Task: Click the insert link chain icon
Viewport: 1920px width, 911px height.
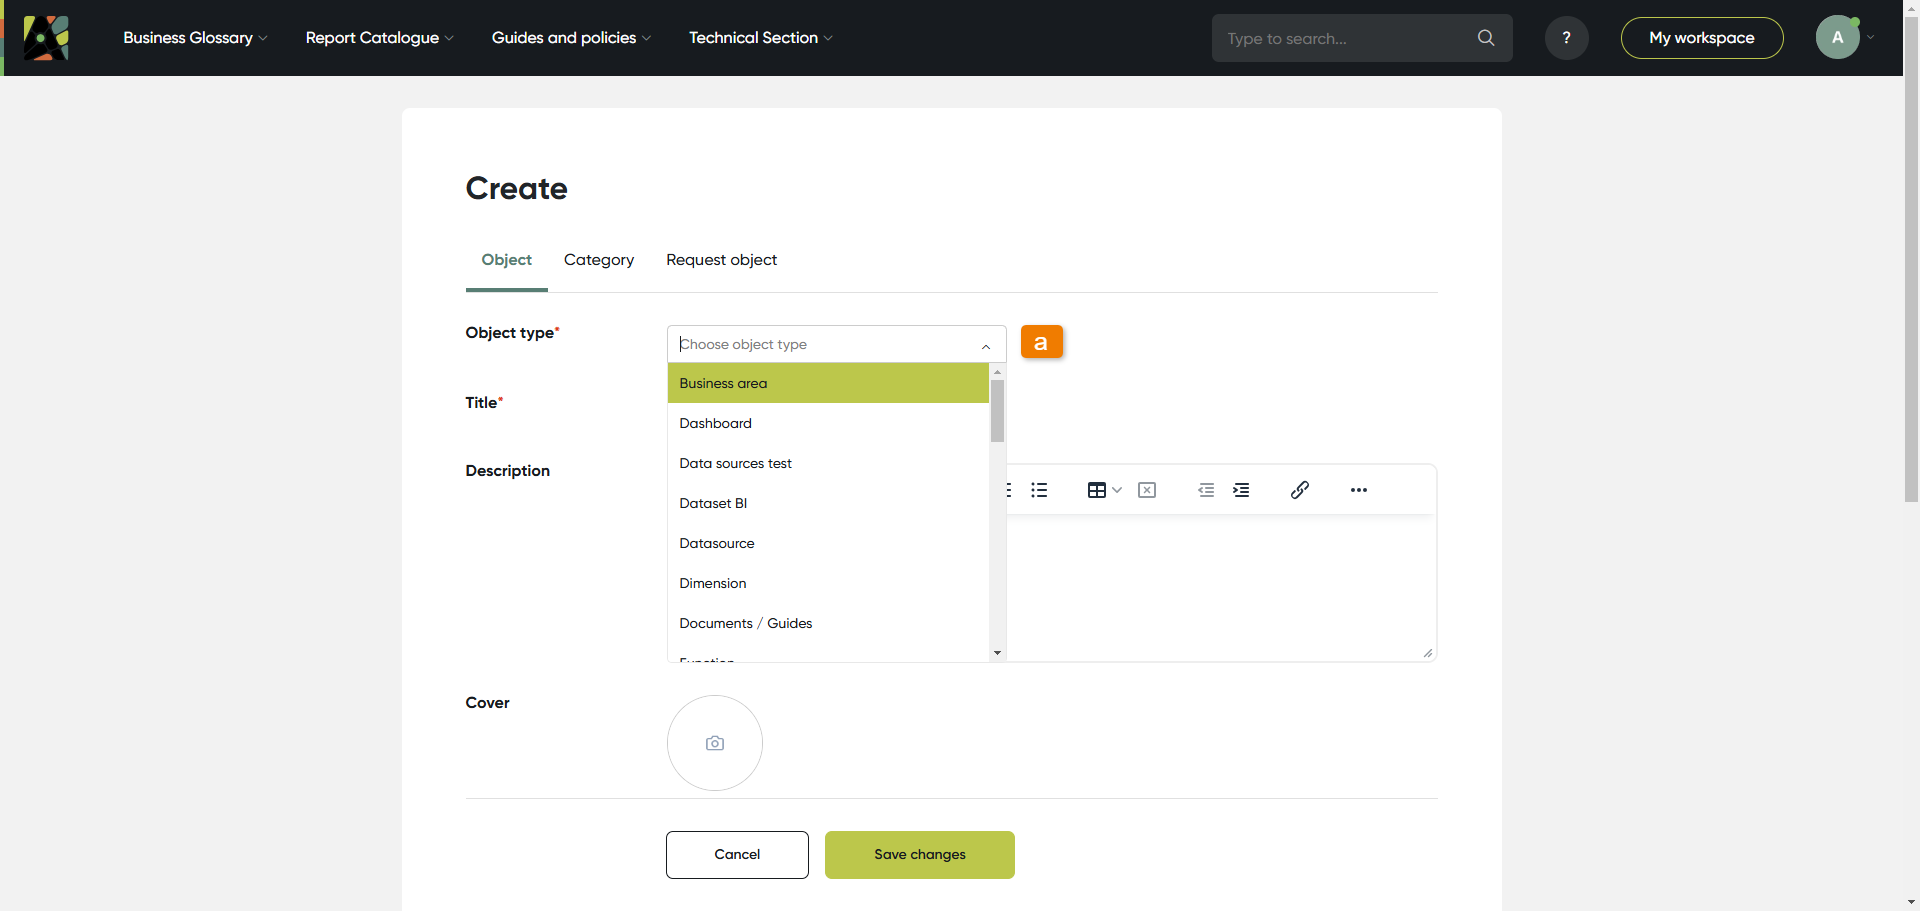Action: click(x=1299, y=490)
